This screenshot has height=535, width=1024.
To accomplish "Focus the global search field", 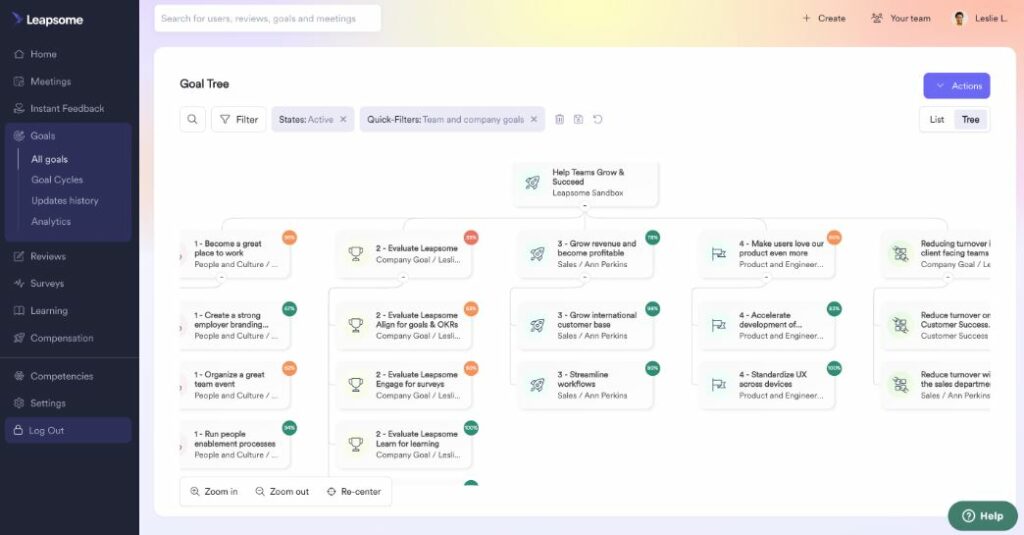I will click(267, 18).
